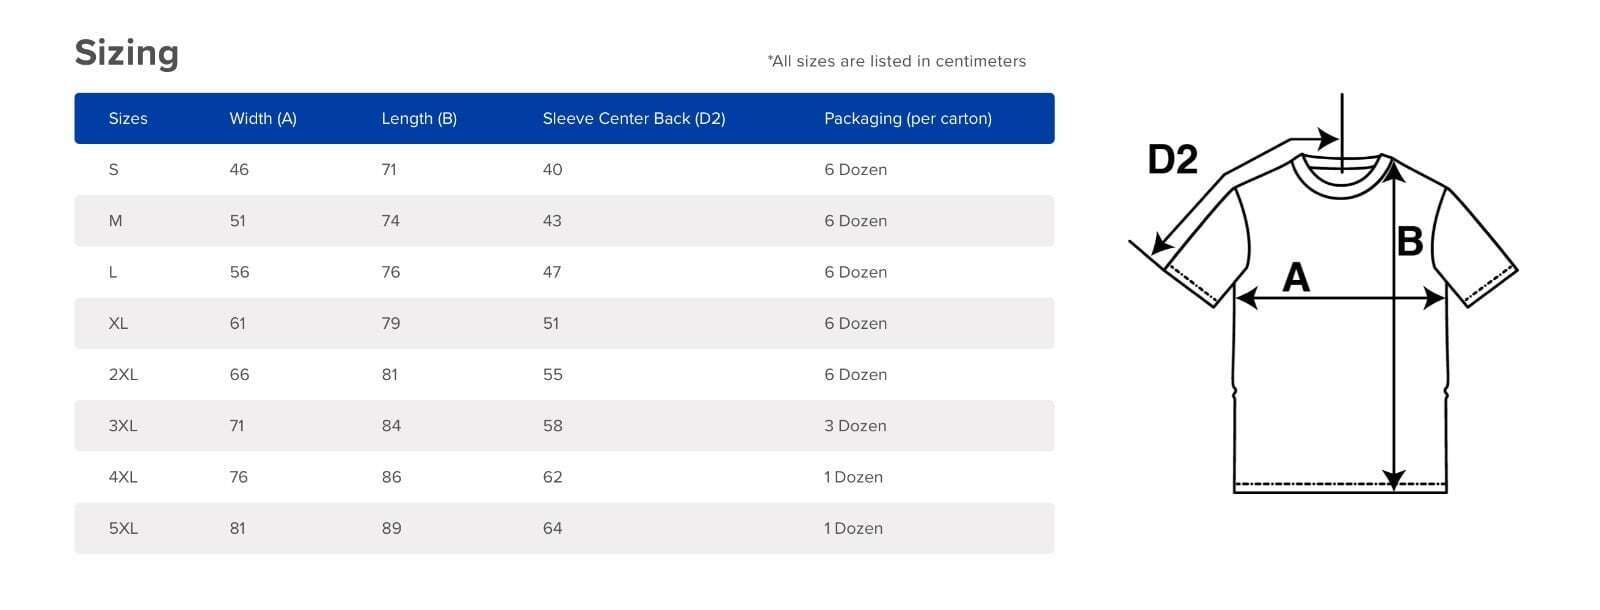The height and width of the screenshot is (610, 1600).
Task: Click the XL size row label
Action: pyautogui.click(x=118, y=323)
